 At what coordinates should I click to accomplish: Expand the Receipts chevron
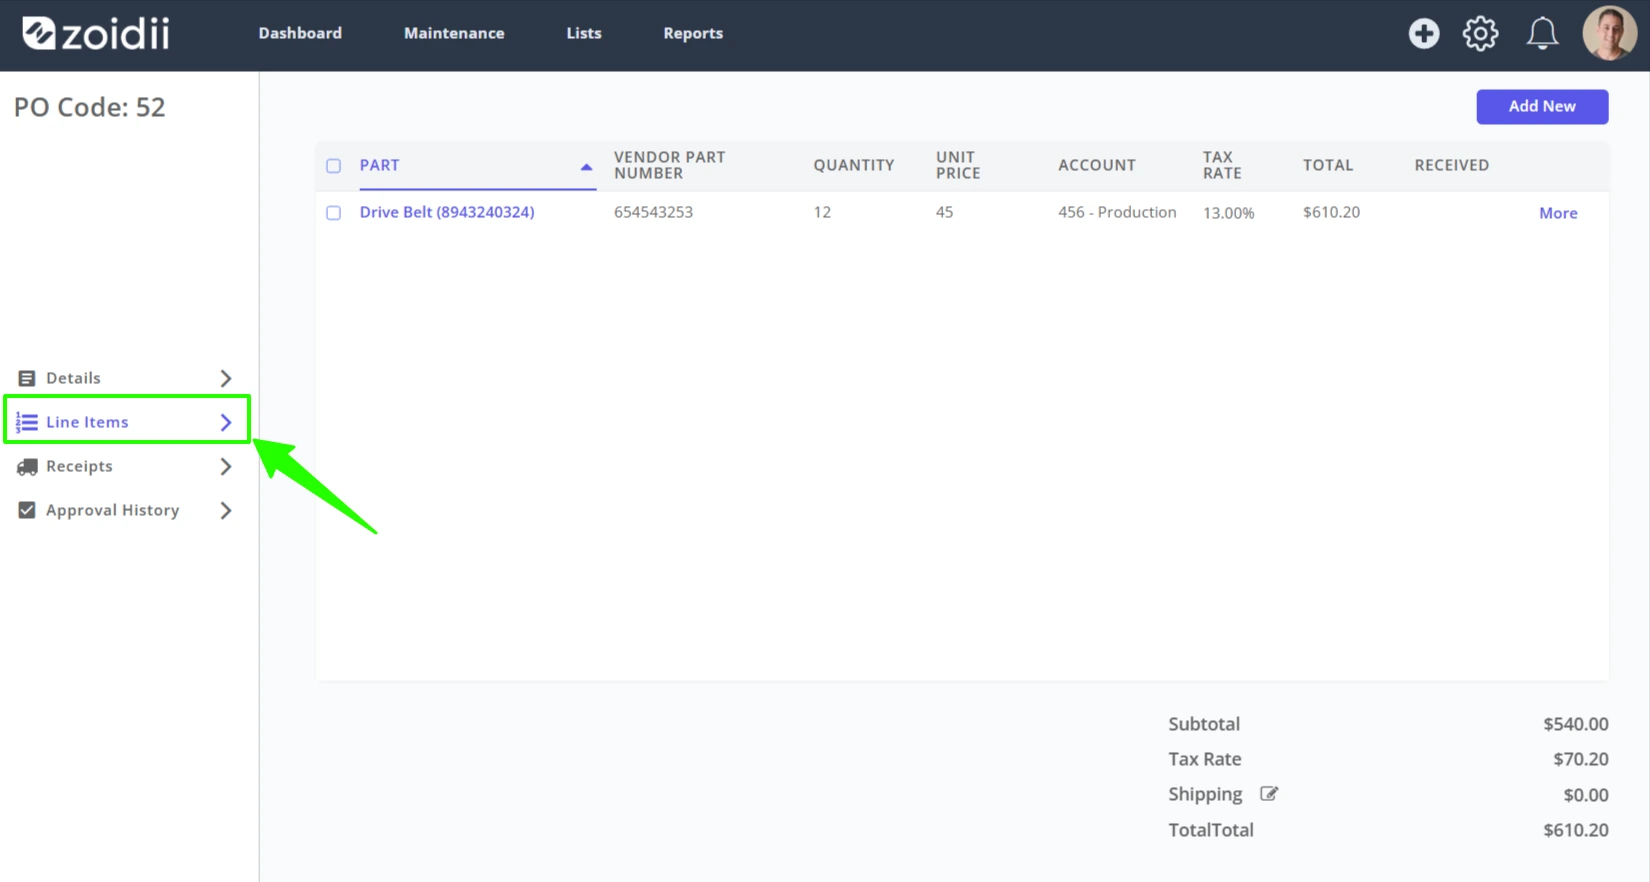(x=226, y=466)
